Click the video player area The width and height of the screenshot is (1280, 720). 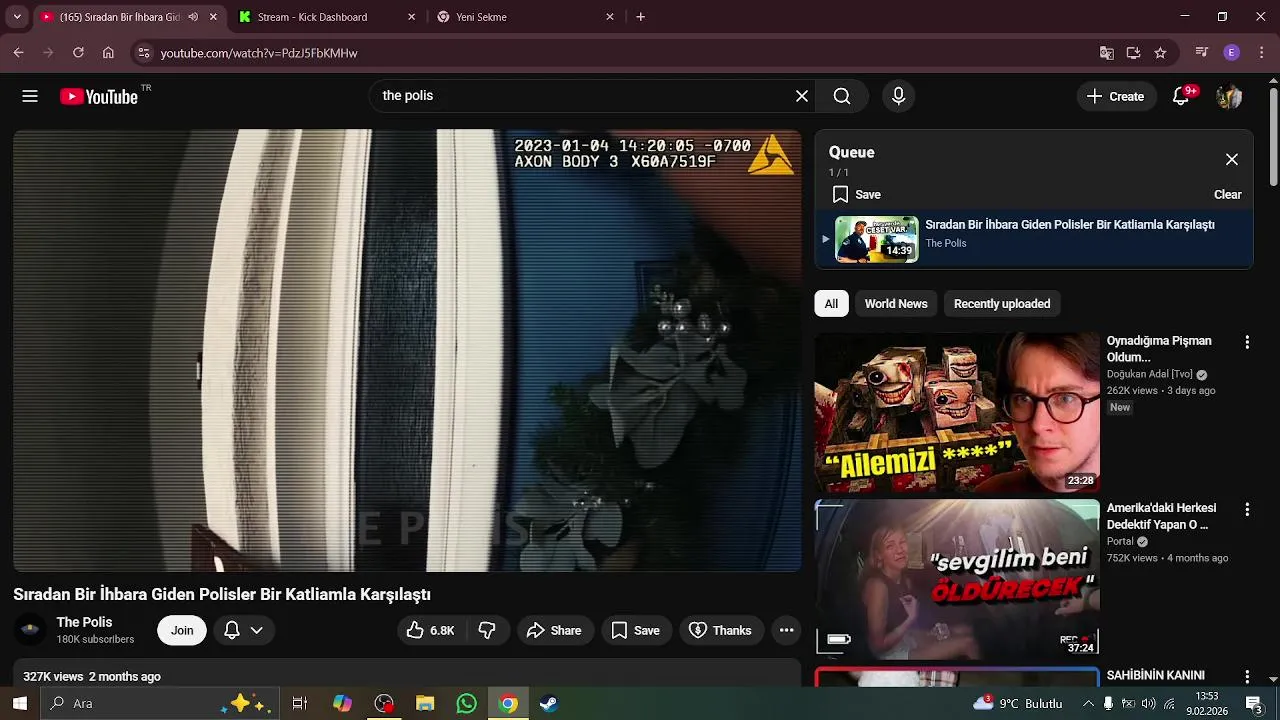407,350
